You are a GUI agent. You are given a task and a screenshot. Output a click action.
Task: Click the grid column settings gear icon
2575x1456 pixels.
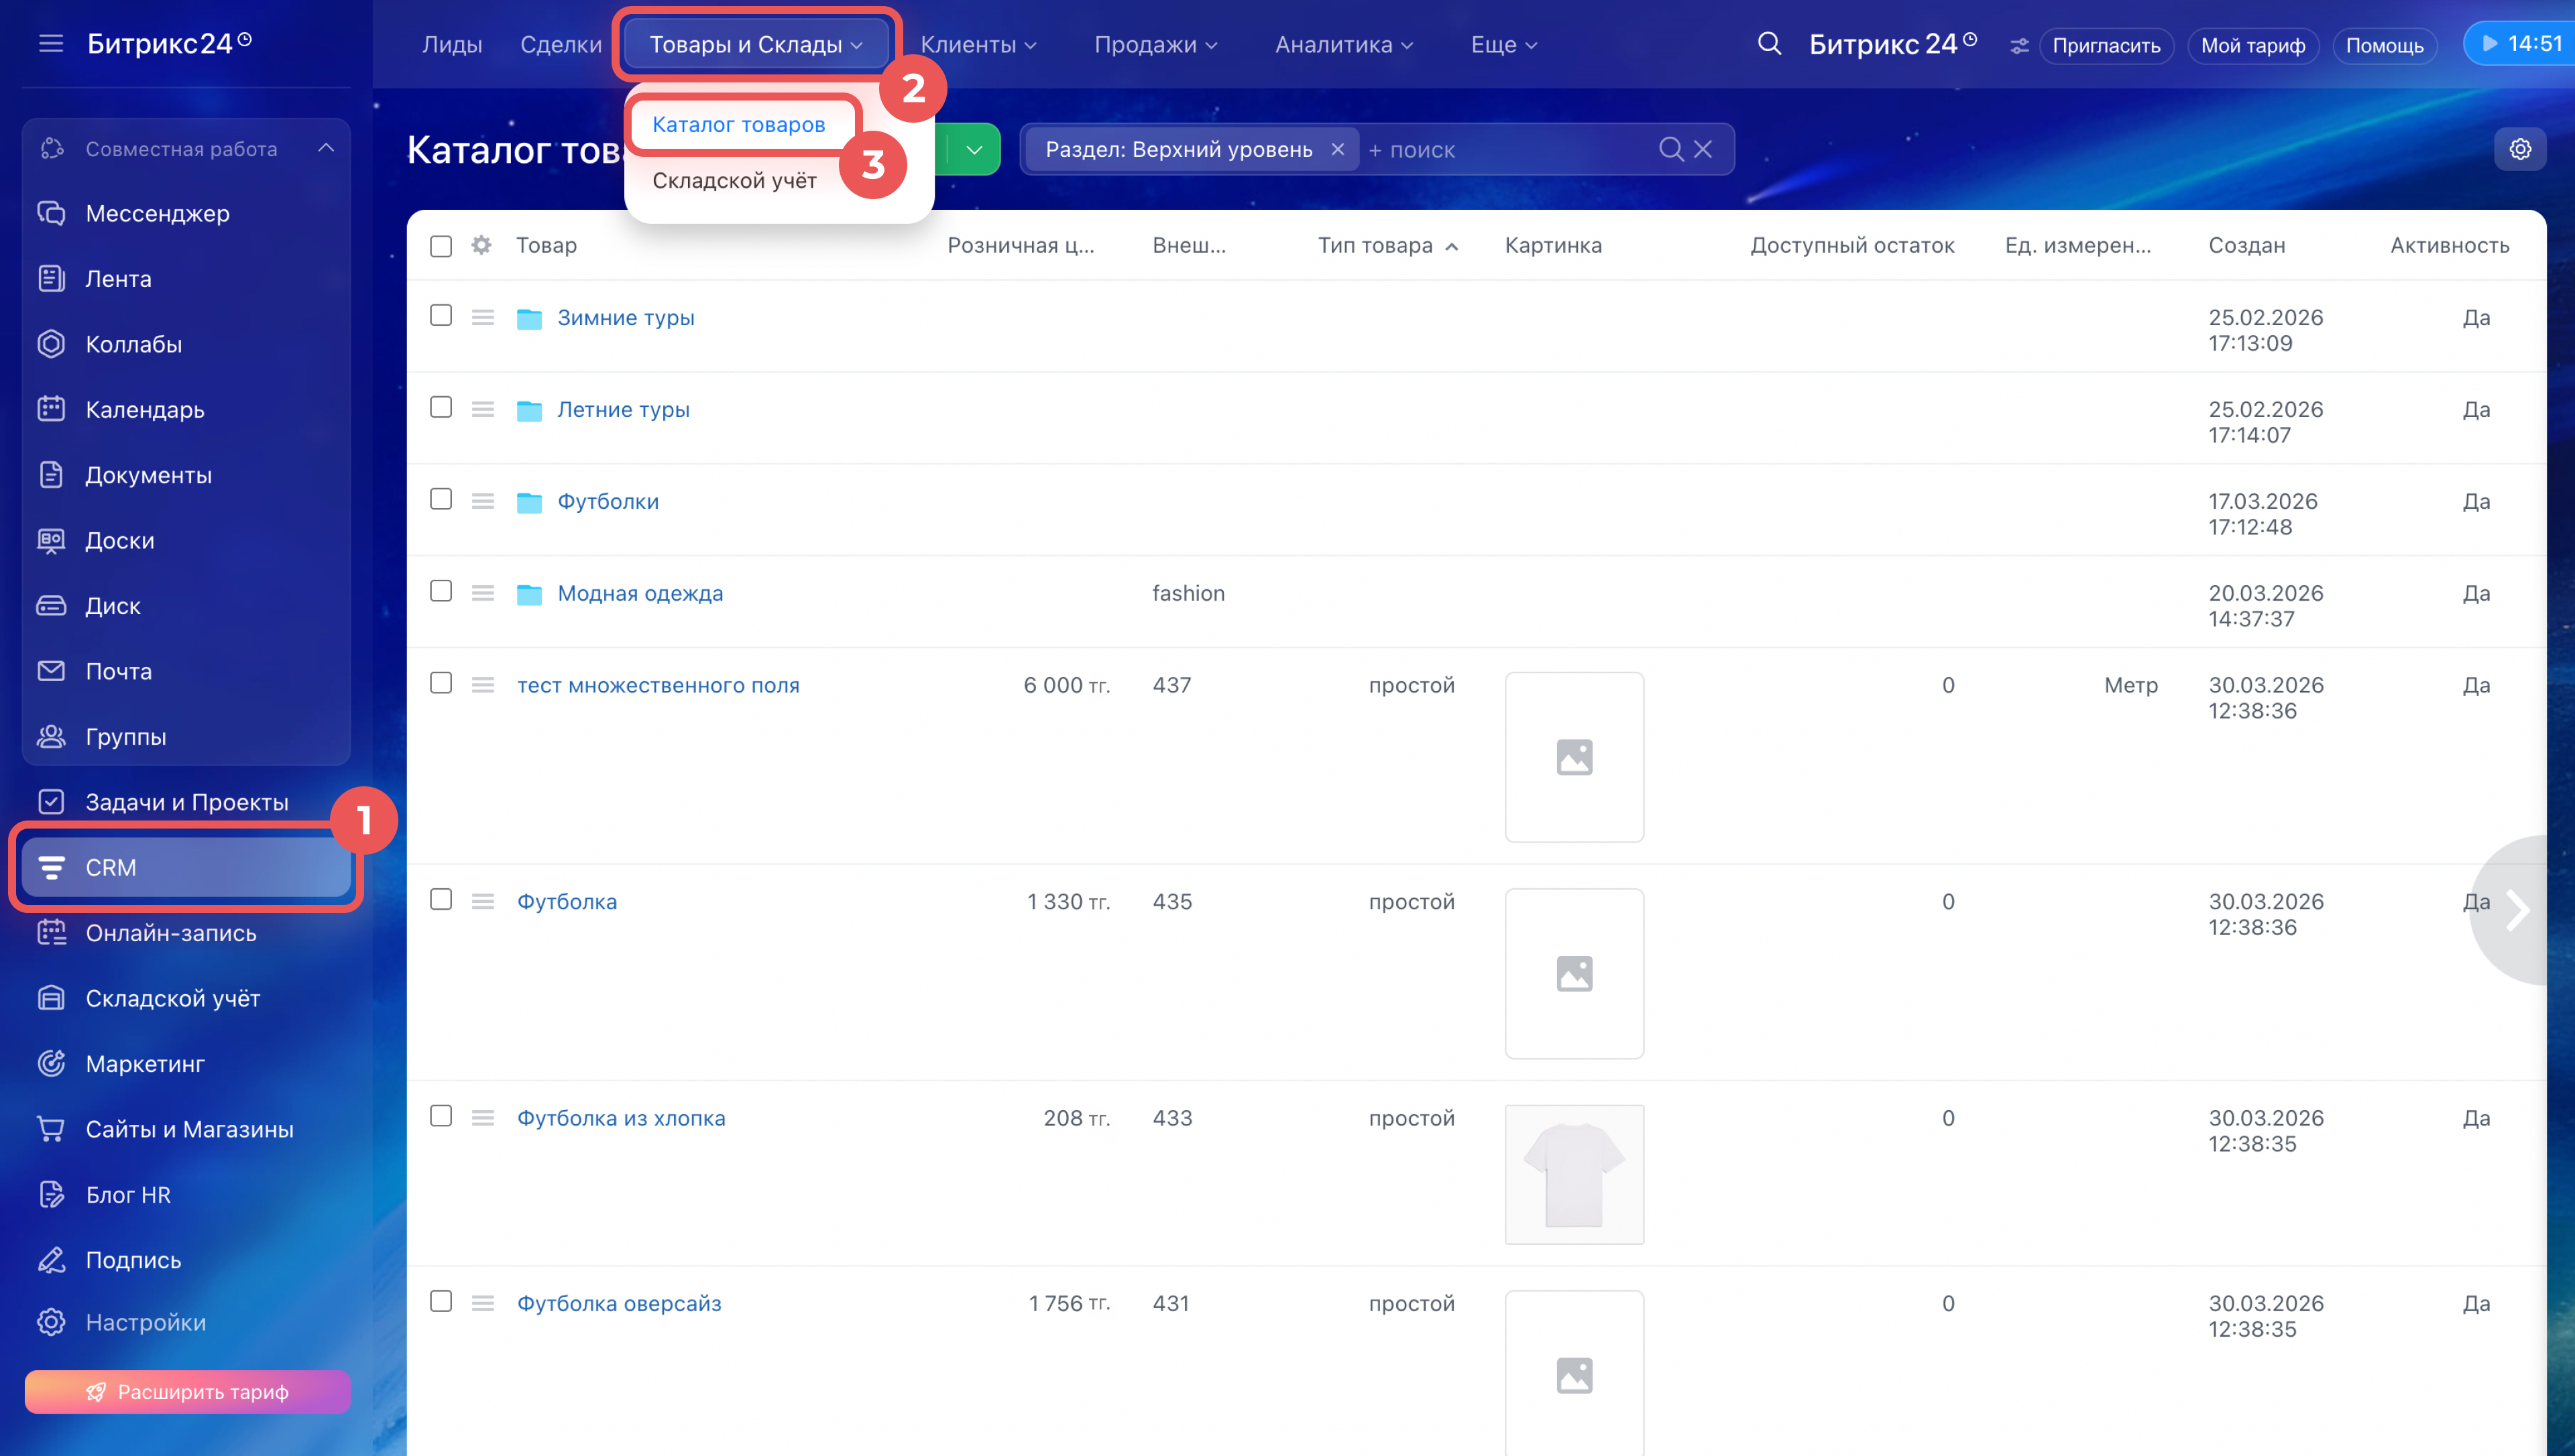[481, 245]
